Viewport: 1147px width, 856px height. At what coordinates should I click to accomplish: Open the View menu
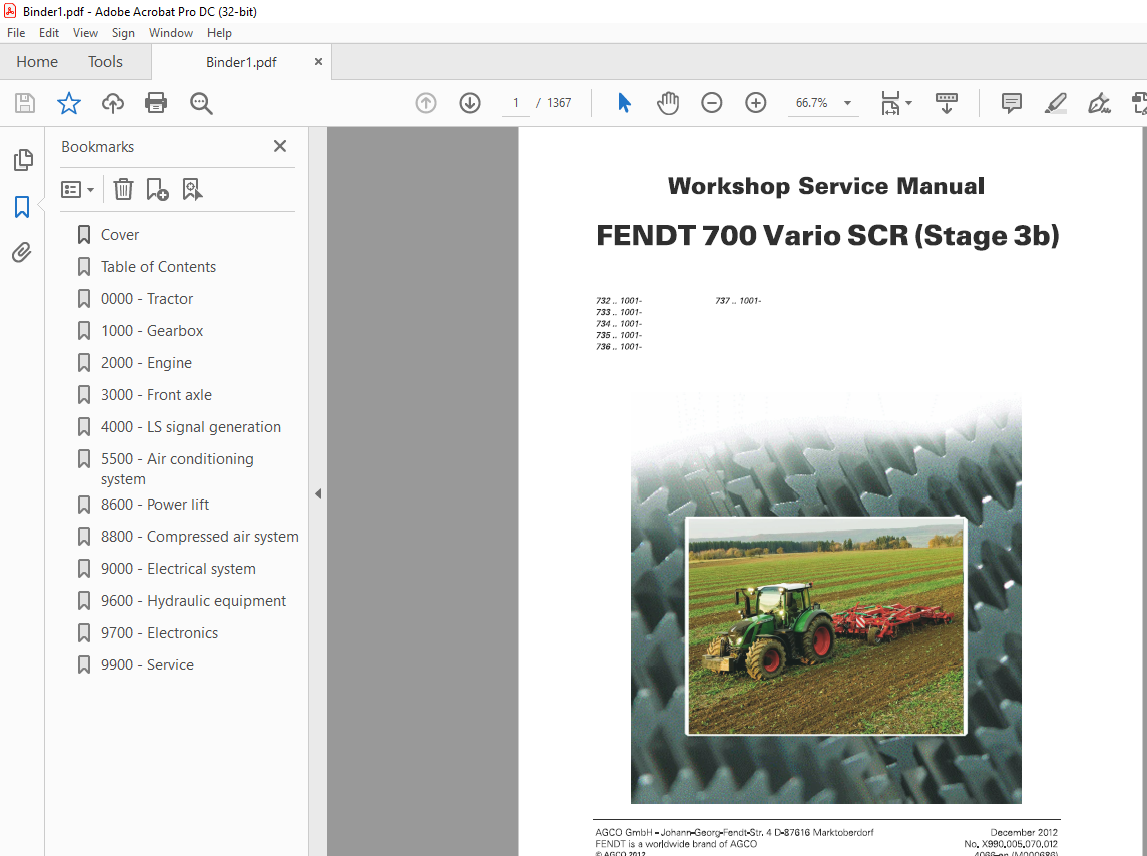tap(86, 33)
